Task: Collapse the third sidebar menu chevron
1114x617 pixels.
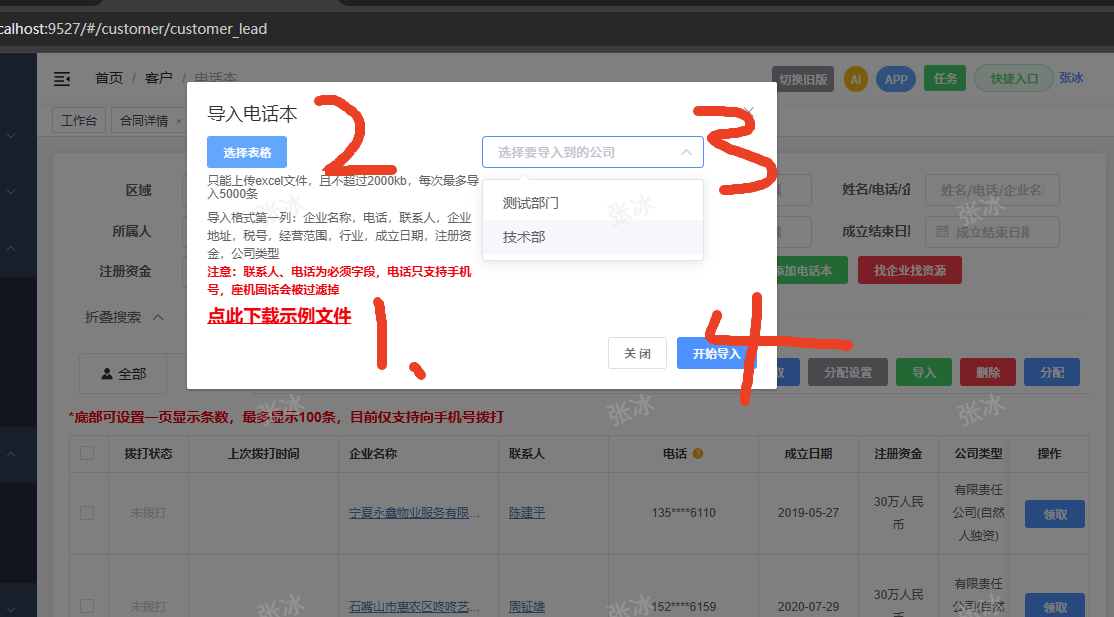Action: [x=11, y=248]
